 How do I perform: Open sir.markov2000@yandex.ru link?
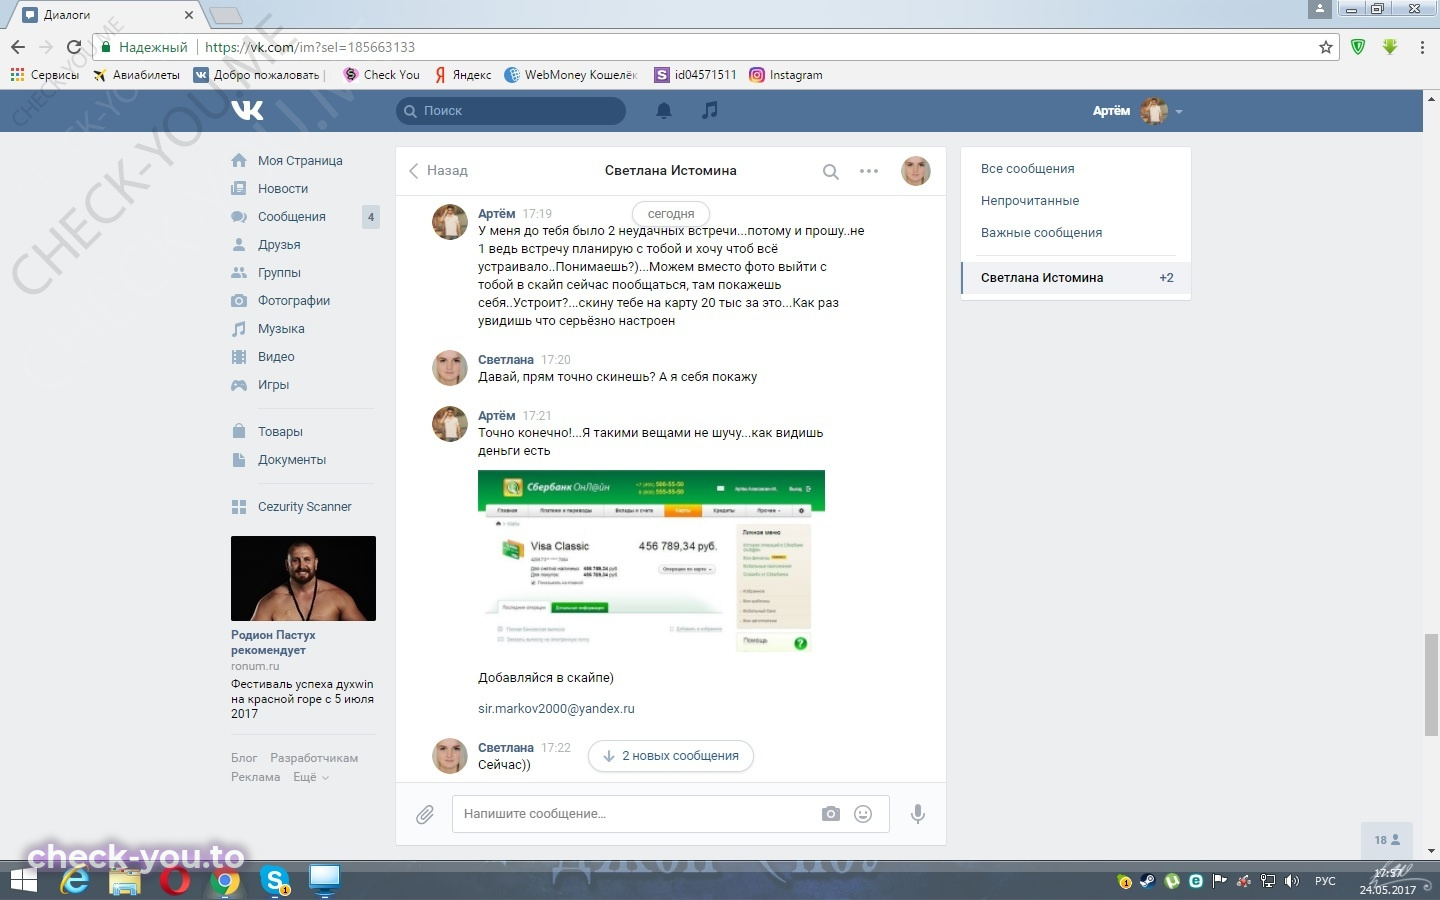point(556,709)
